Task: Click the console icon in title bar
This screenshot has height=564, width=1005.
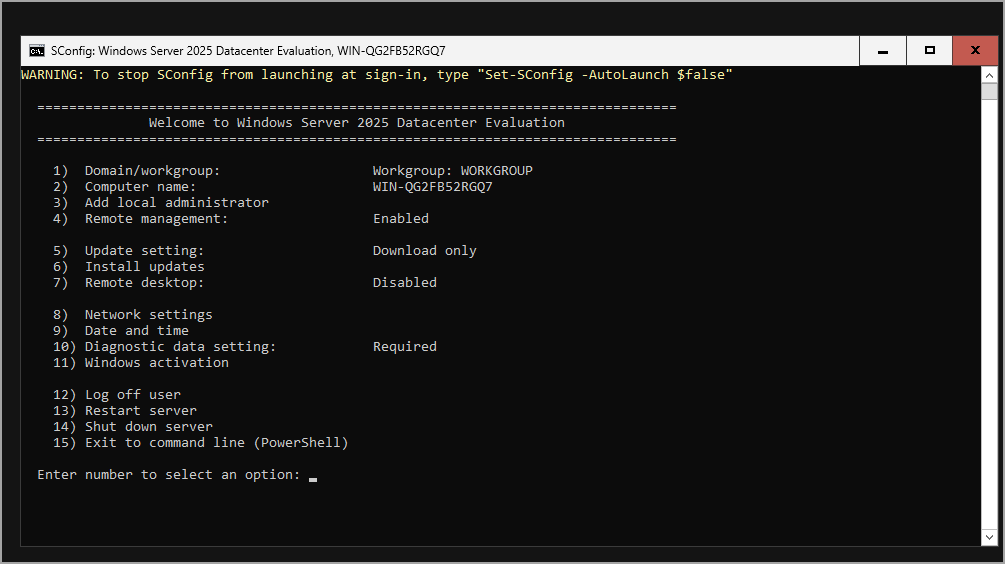Action: [37, 51]
